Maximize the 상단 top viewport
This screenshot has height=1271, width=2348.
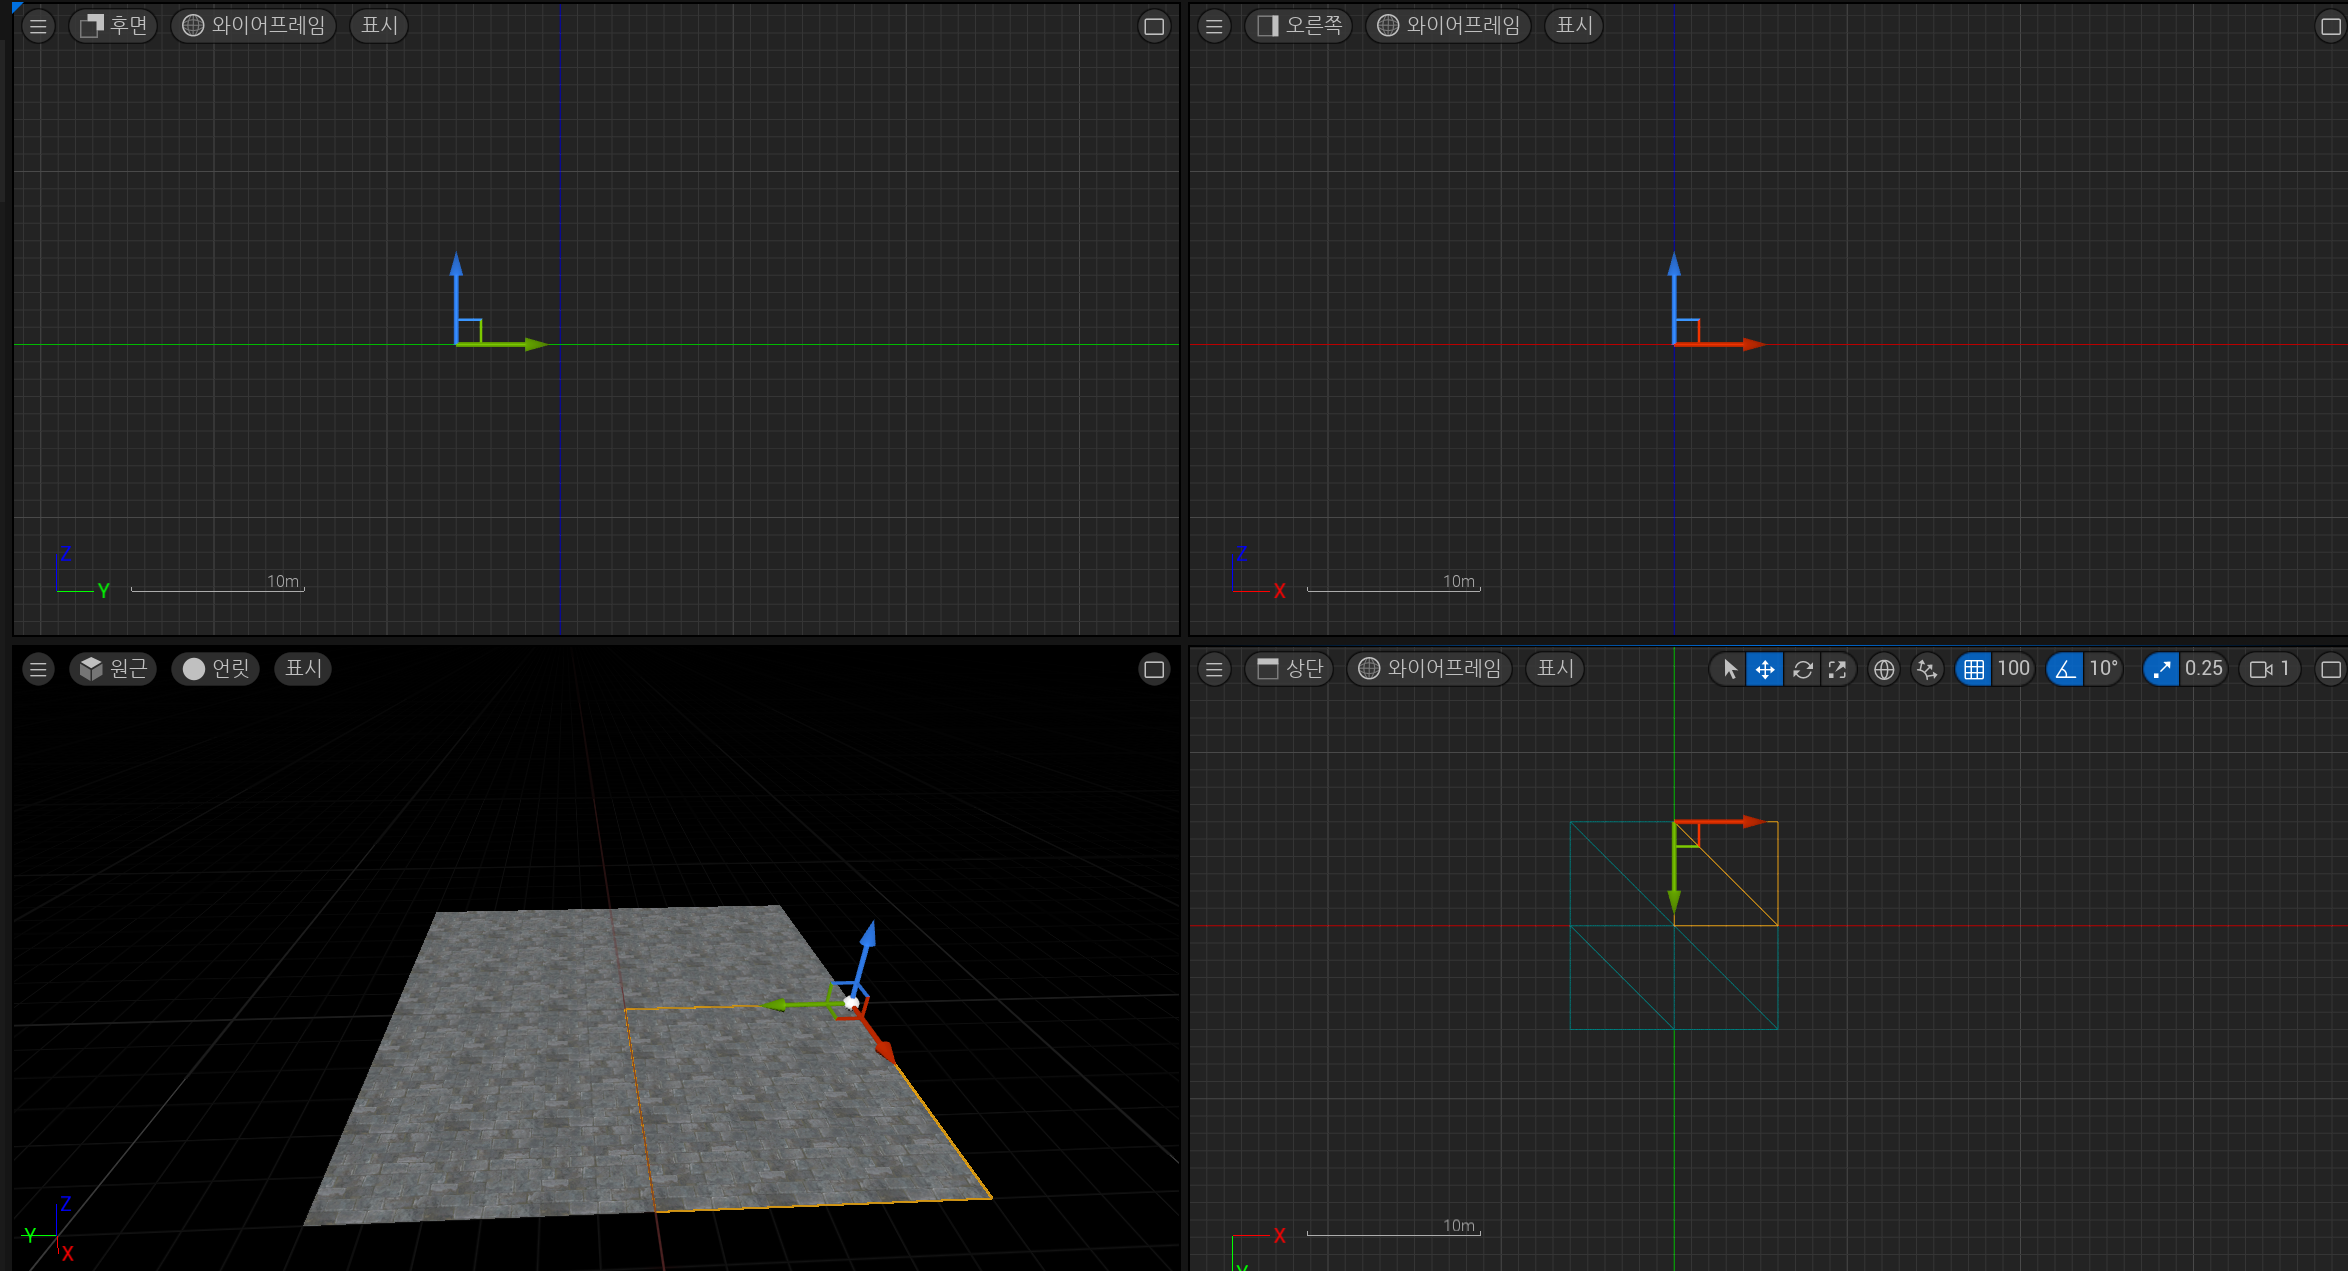(x=2330, y=669)
